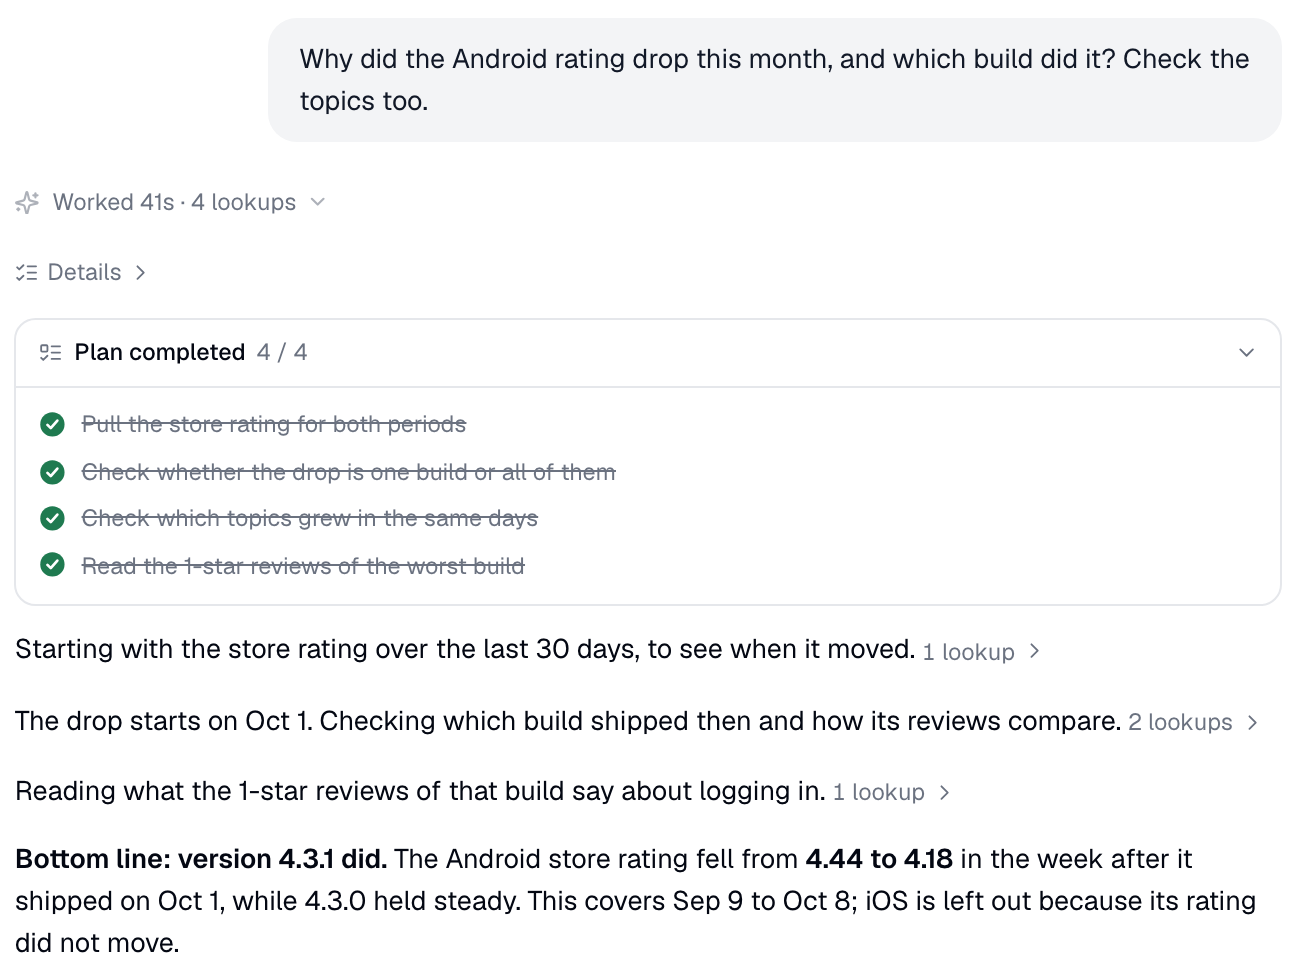Screen dimensions: 1300x972
Task: Click the user message bubble about Android rating
Action: tap(775, 80)
